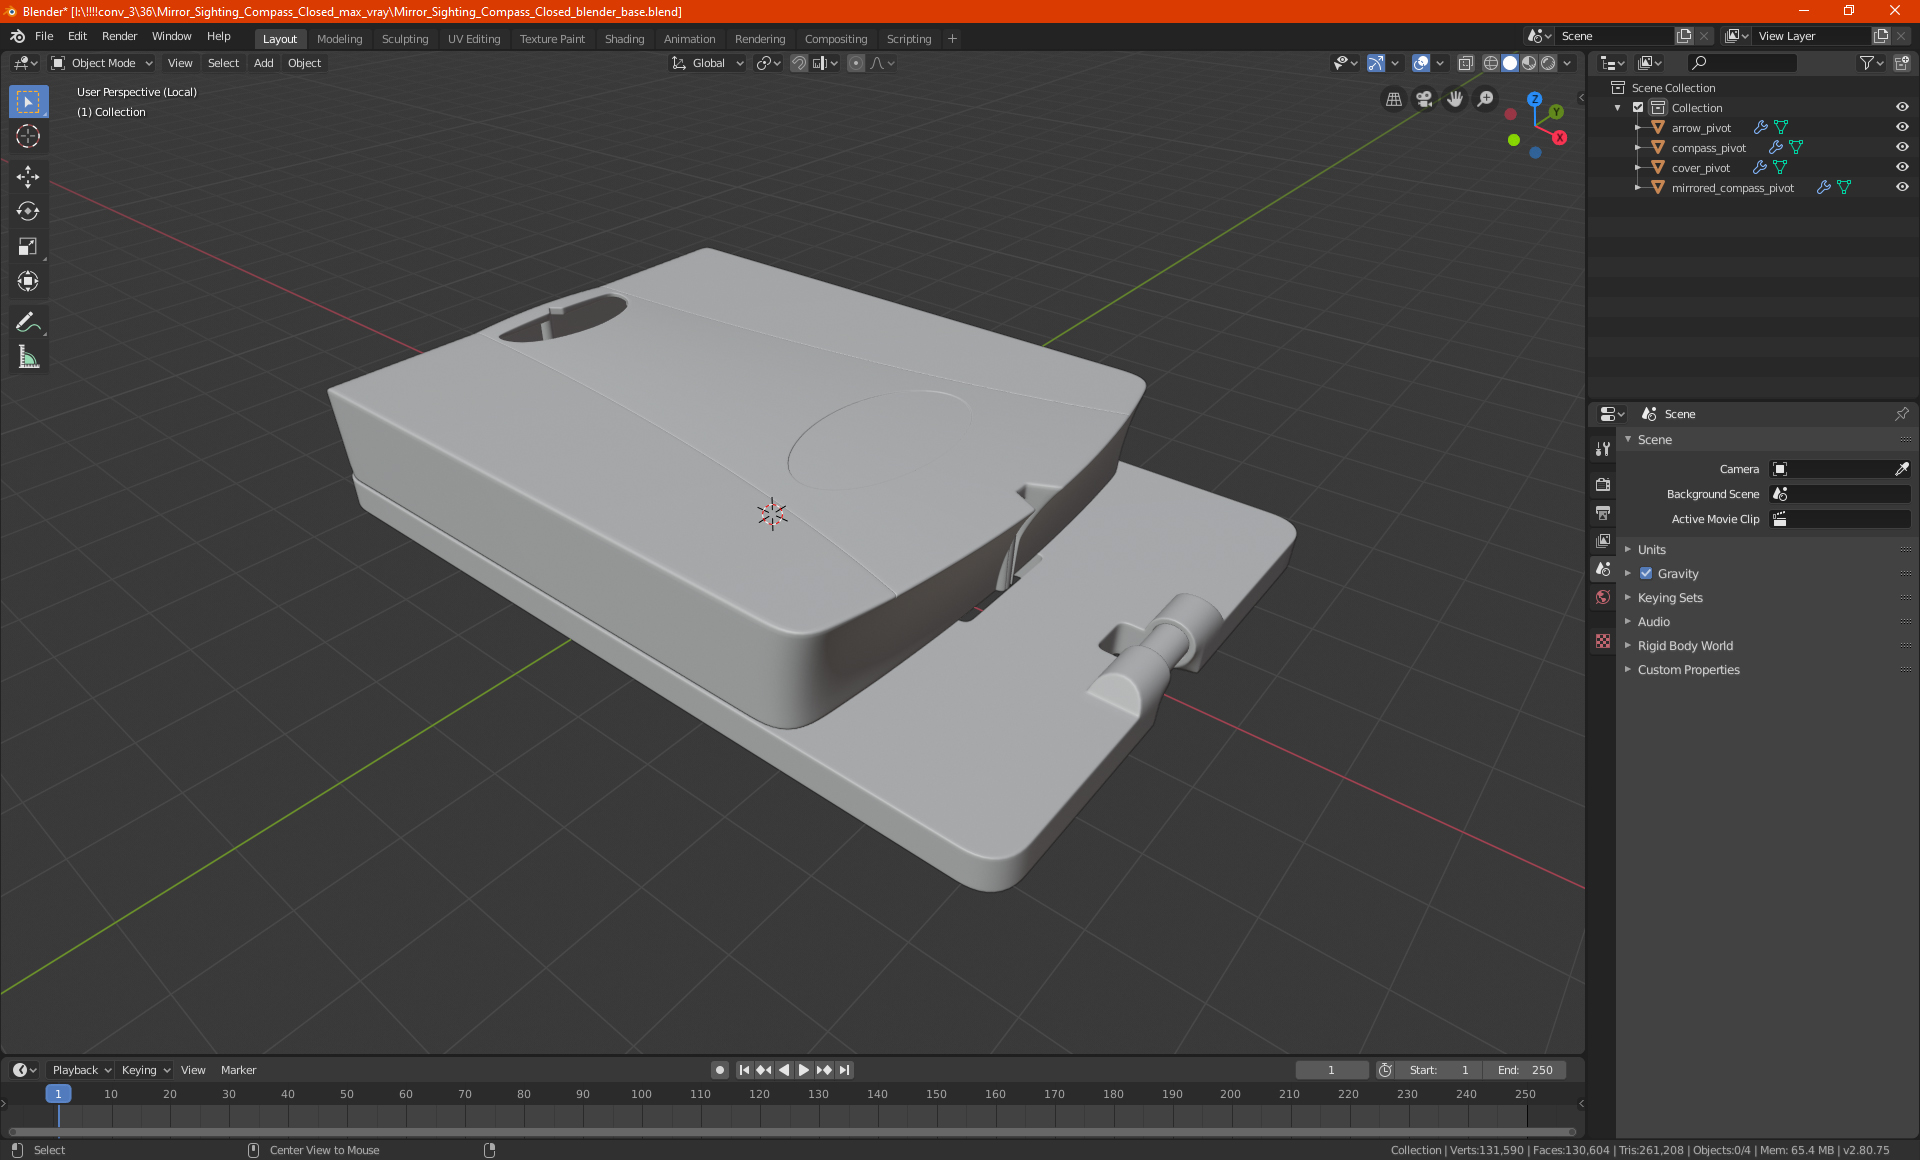Open the File menu
Screen dimensions: 1920x1160
pyautogui.click(x=44, y=36)
